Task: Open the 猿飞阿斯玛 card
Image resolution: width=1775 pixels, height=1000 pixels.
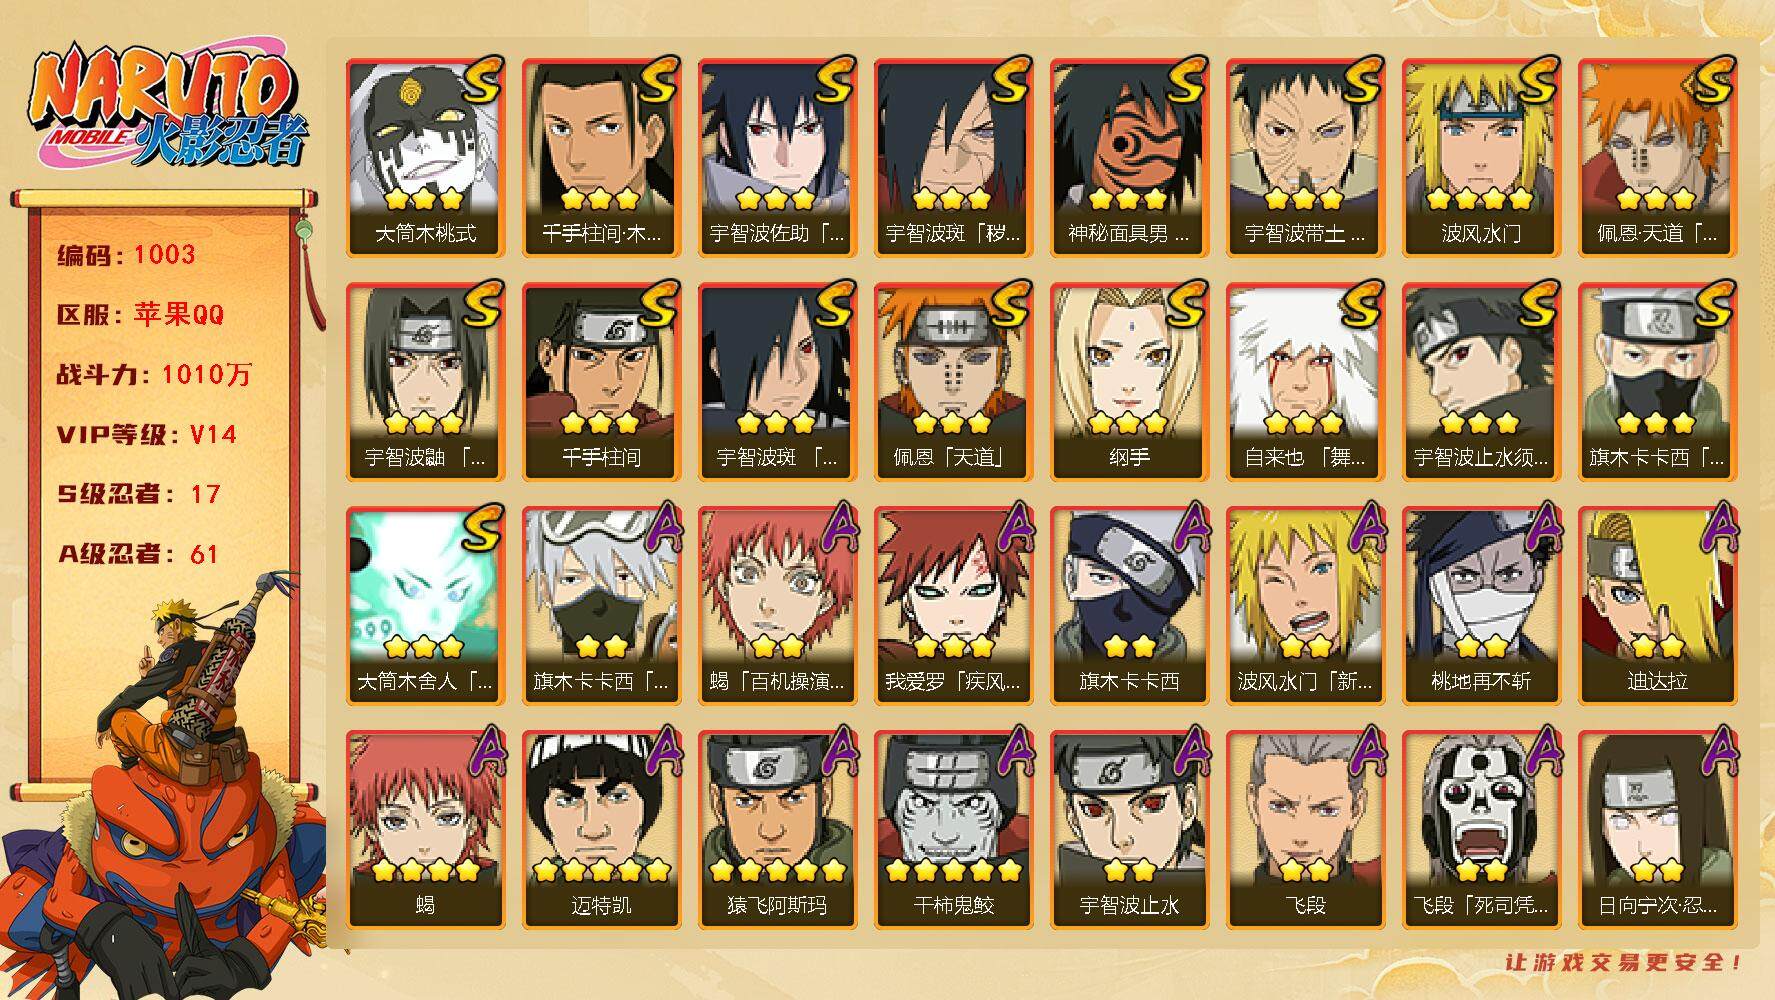Action: (x=777, y=830)
